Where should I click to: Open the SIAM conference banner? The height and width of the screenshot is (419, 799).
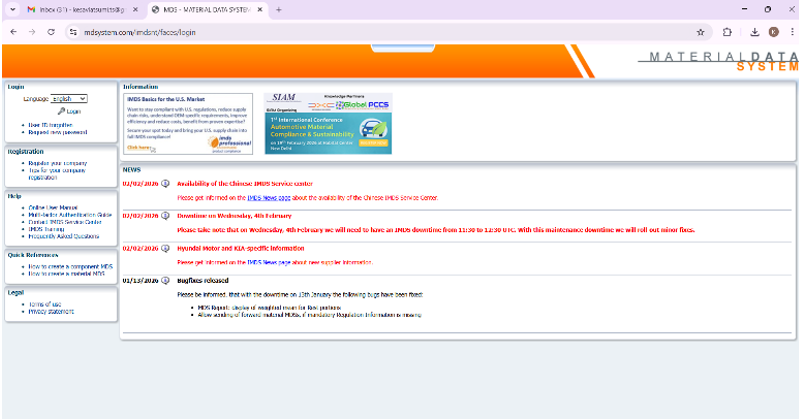[328, 124]
